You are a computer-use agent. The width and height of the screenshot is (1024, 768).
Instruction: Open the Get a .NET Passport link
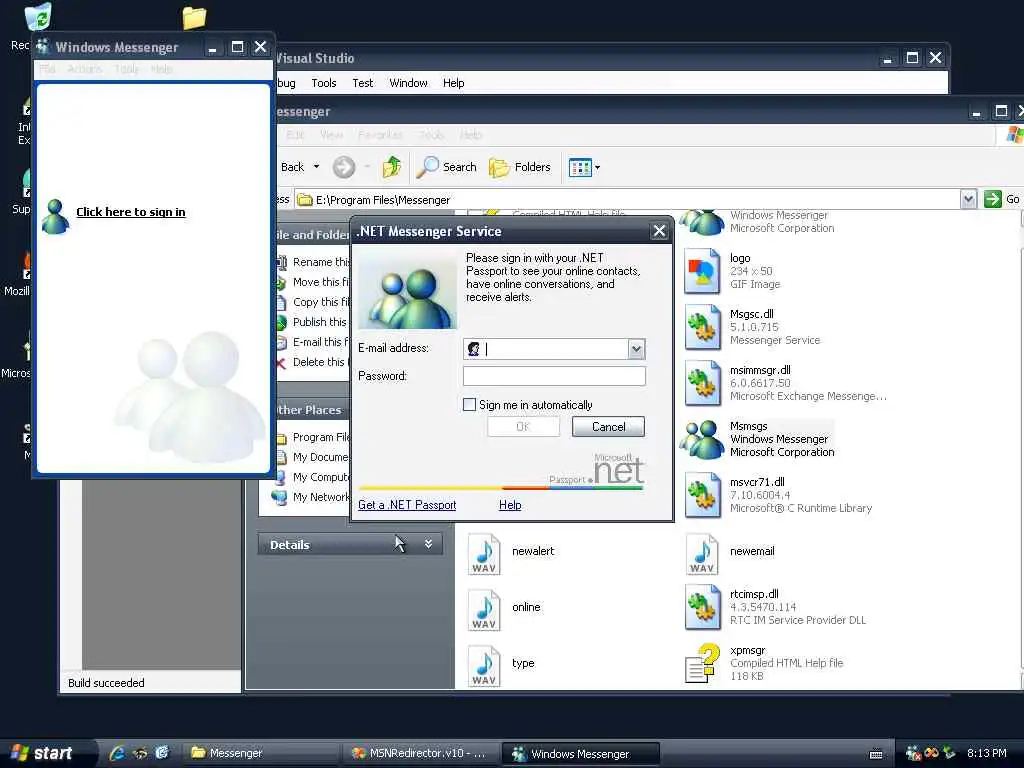coord(407,505)
